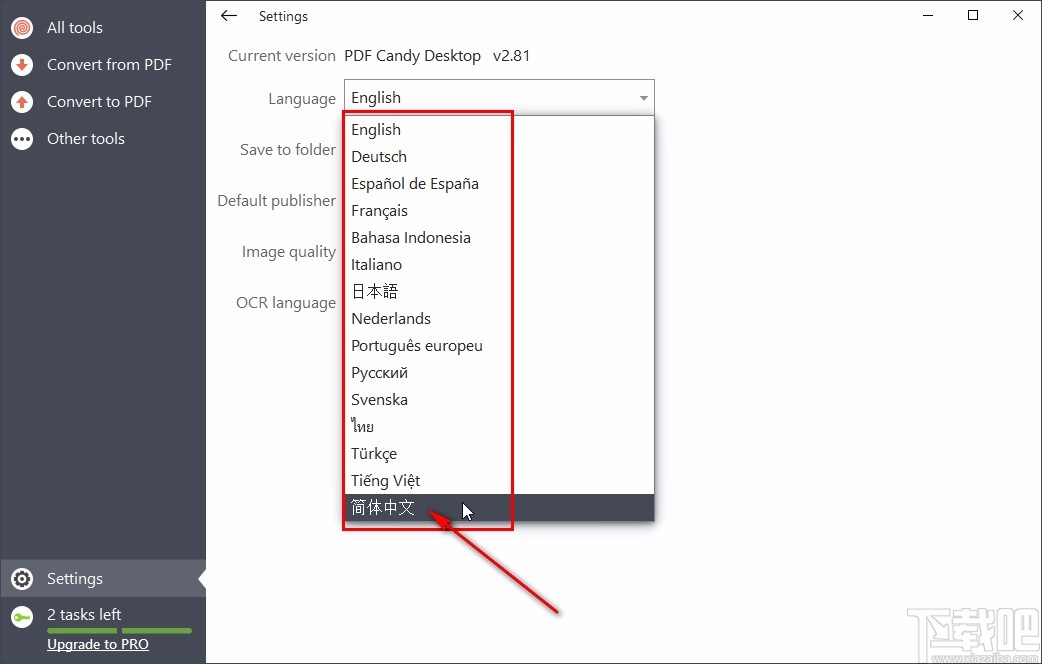The image size is (1042, 664).
Task: Collapse the Language dropdown arrow
Action: click(643, 98)
